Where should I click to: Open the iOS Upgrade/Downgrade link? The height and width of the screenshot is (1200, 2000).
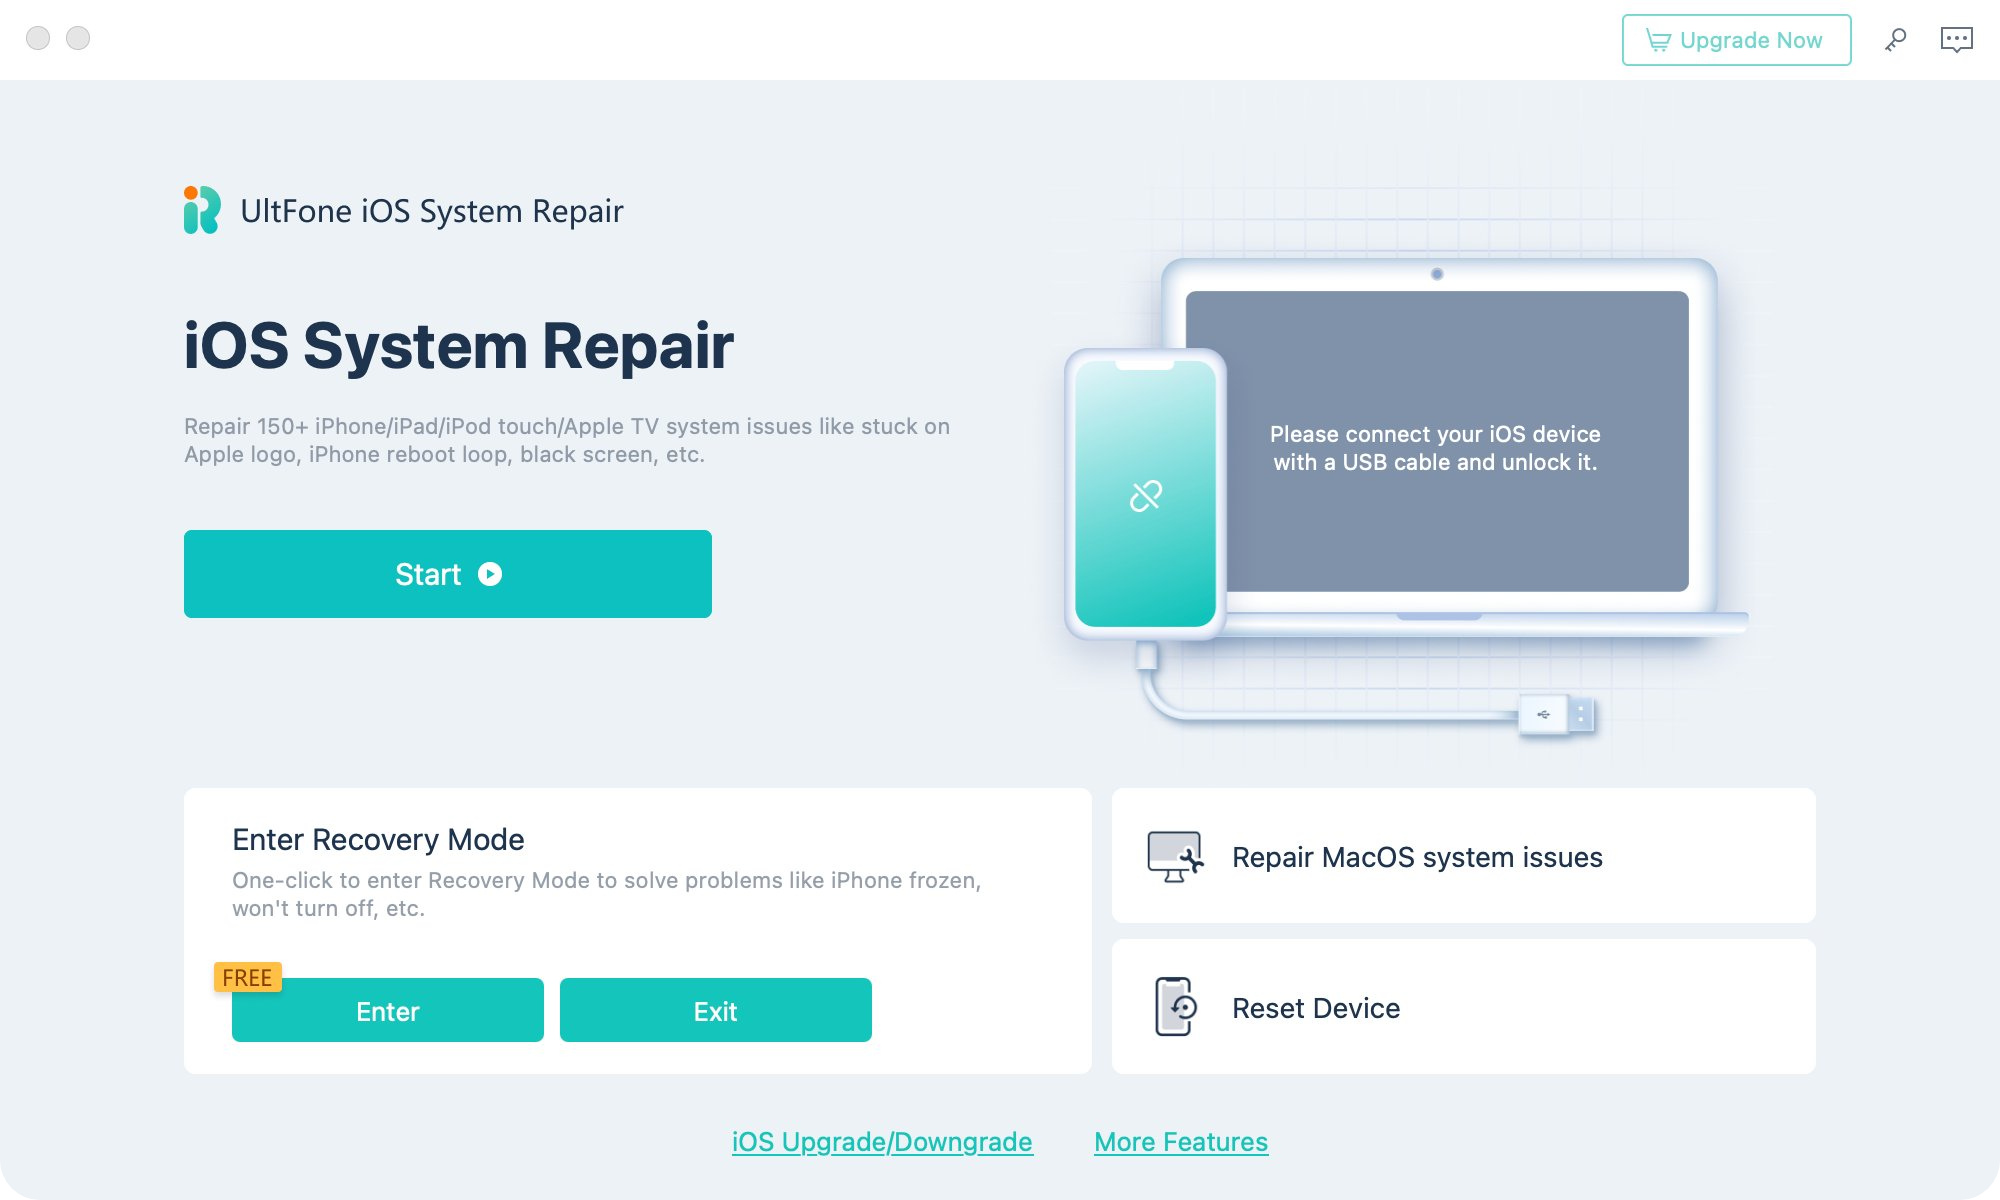(882, 1142)
